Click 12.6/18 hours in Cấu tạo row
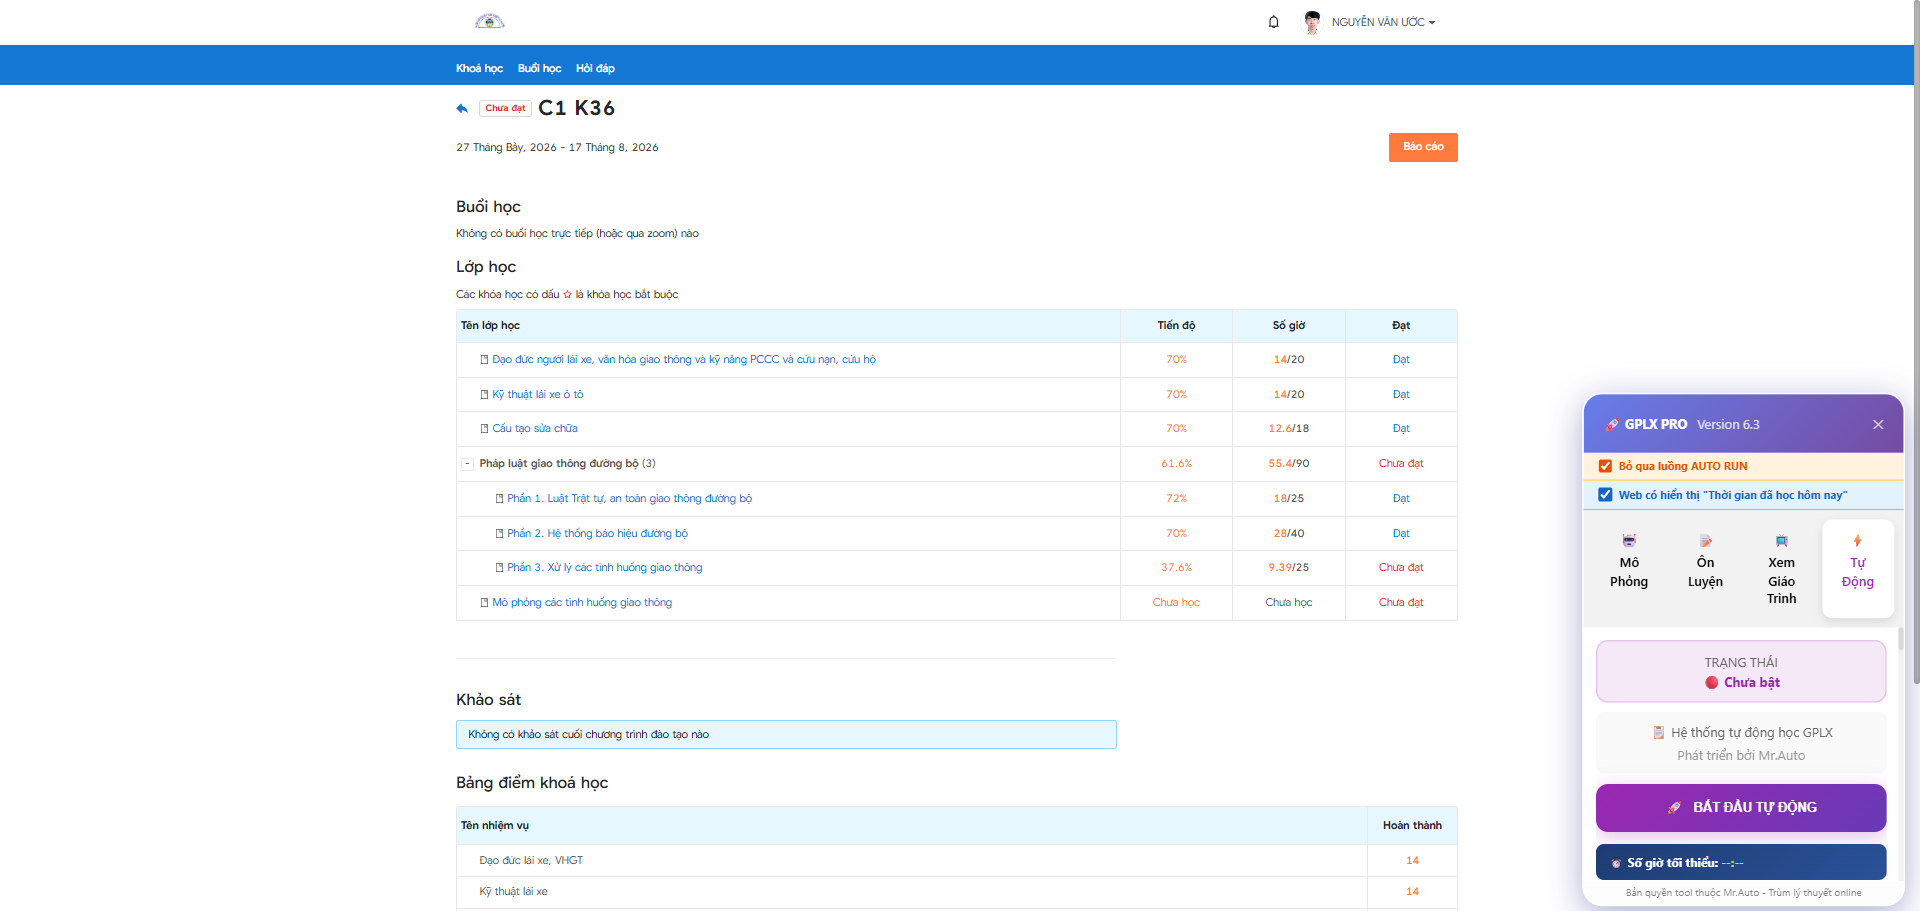 click(x=1289, y=429)
